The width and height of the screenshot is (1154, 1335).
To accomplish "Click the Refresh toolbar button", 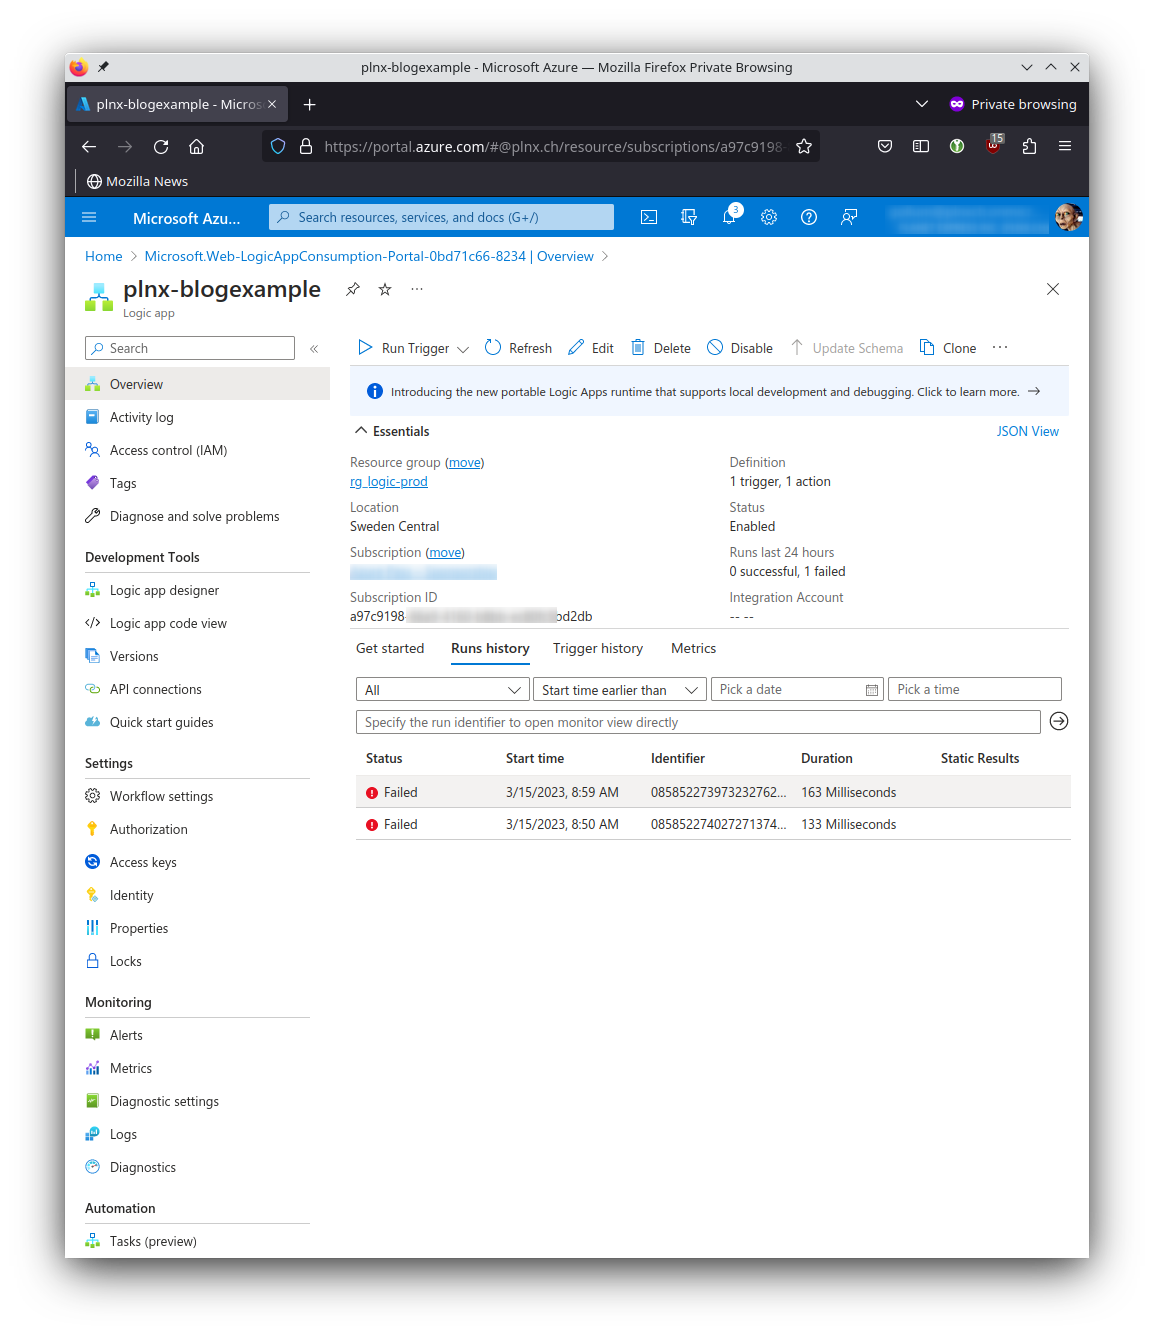I will (518, 348).
